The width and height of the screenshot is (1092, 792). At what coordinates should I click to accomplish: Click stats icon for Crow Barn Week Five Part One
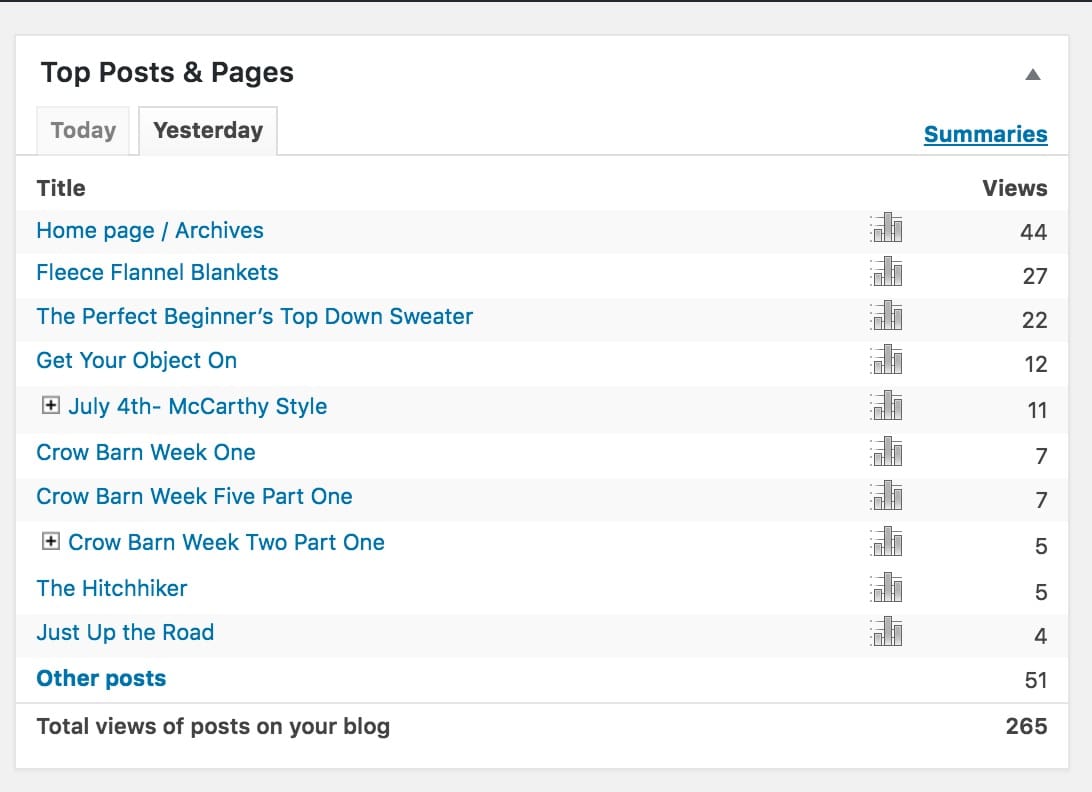point(886,496)
